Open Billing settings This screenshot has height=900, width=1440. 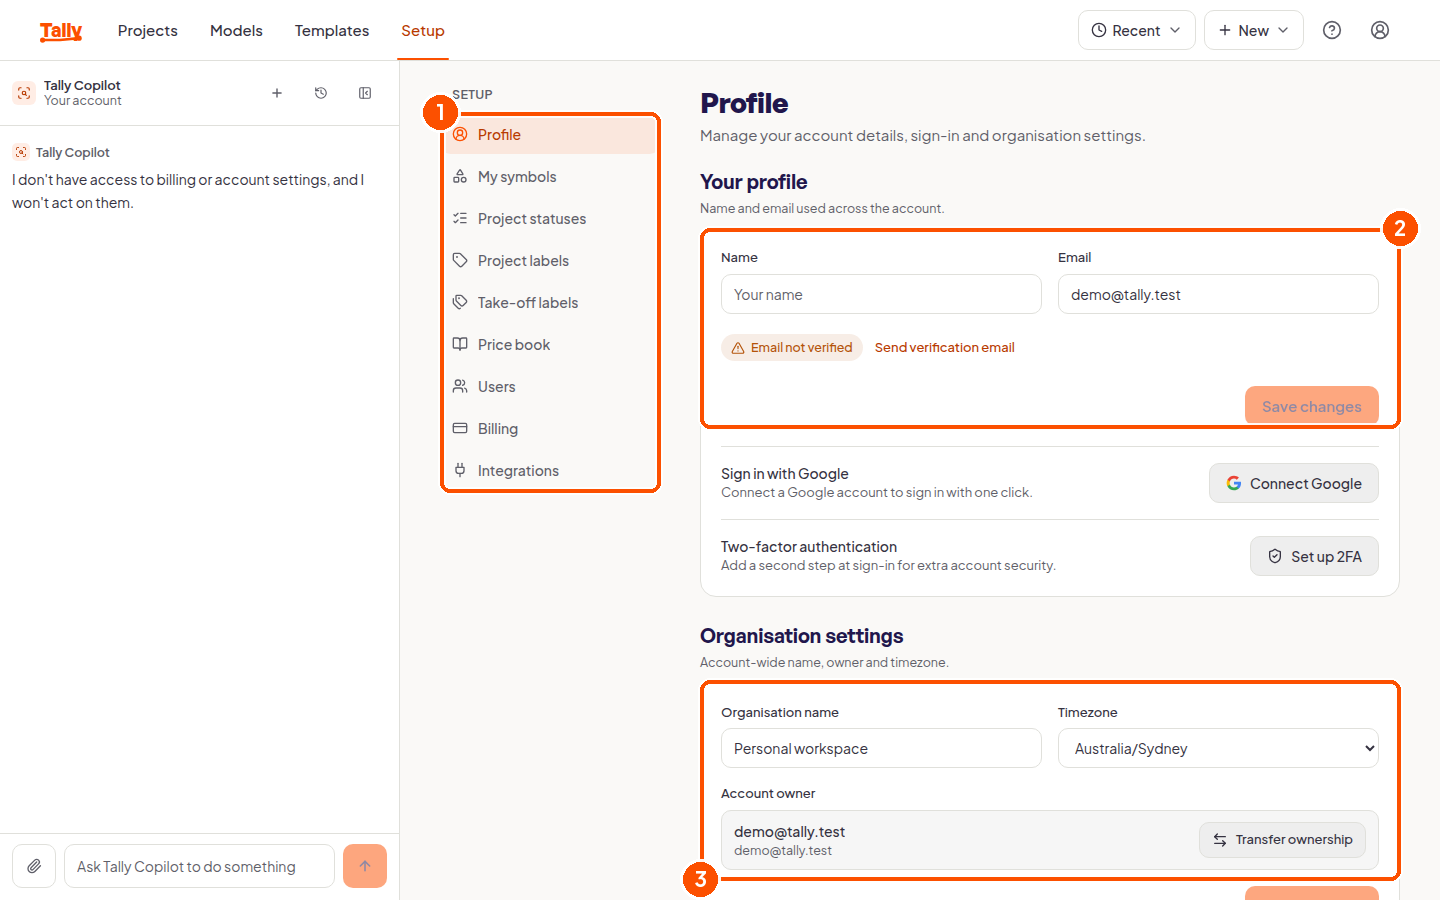[551, 429]
